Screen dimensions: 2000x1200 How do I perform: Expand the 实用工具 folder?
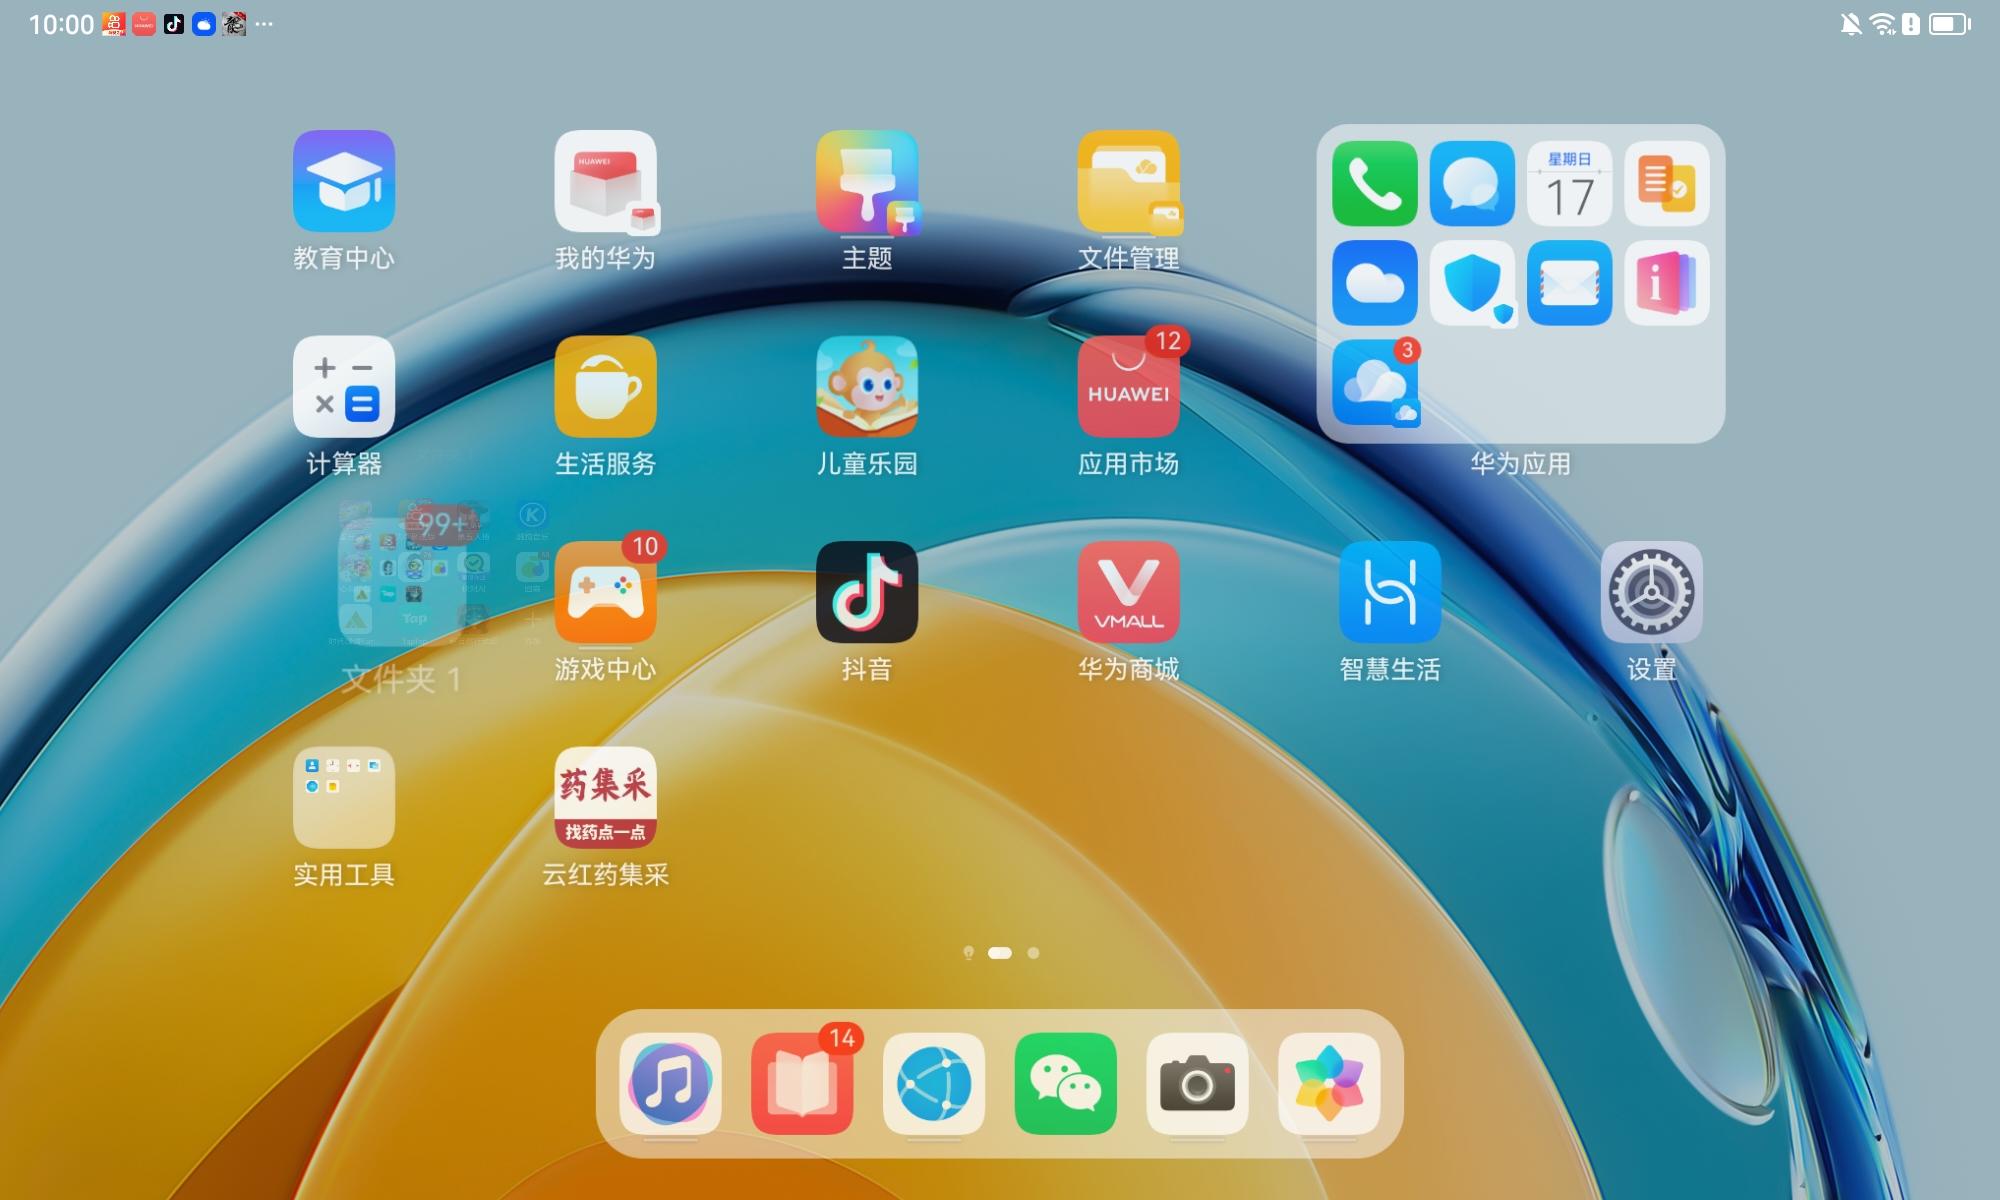[x=344, y=798]
